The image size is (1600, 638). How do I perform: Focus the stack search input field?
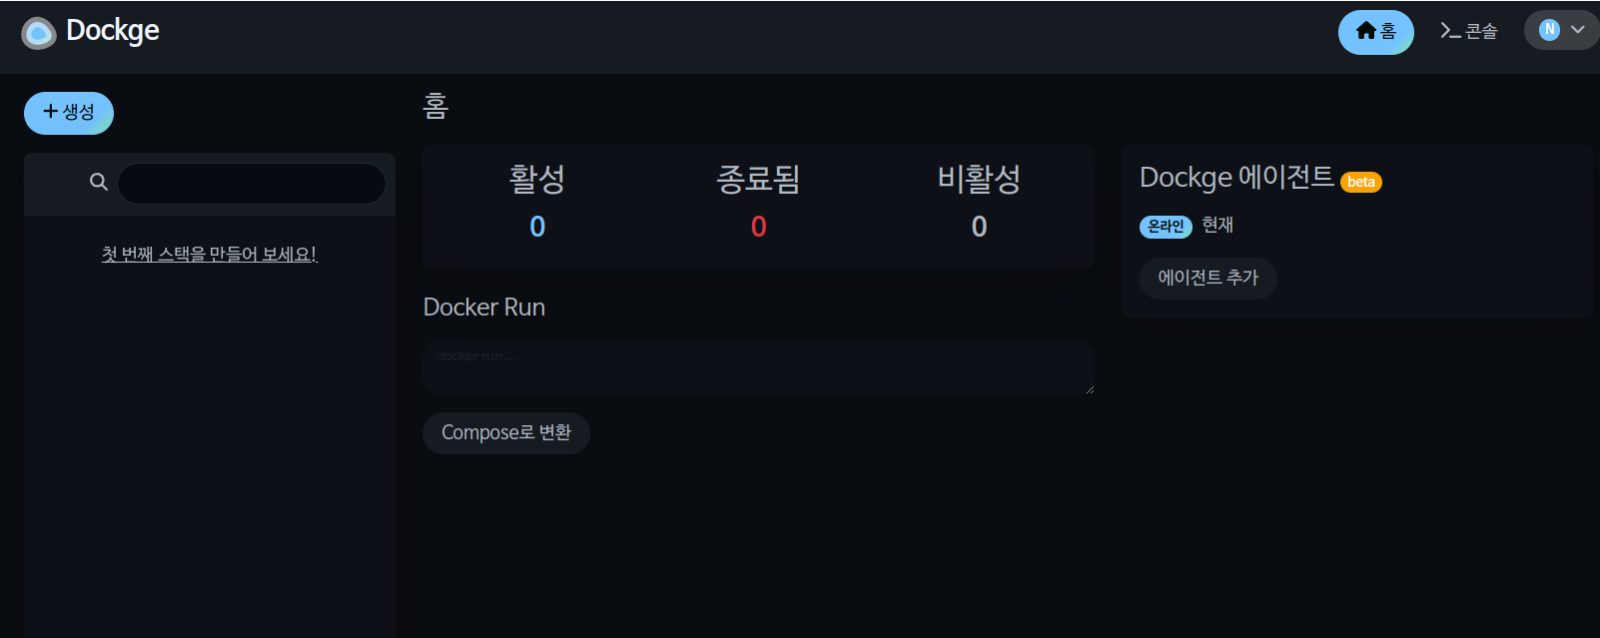tap(251, 184)
